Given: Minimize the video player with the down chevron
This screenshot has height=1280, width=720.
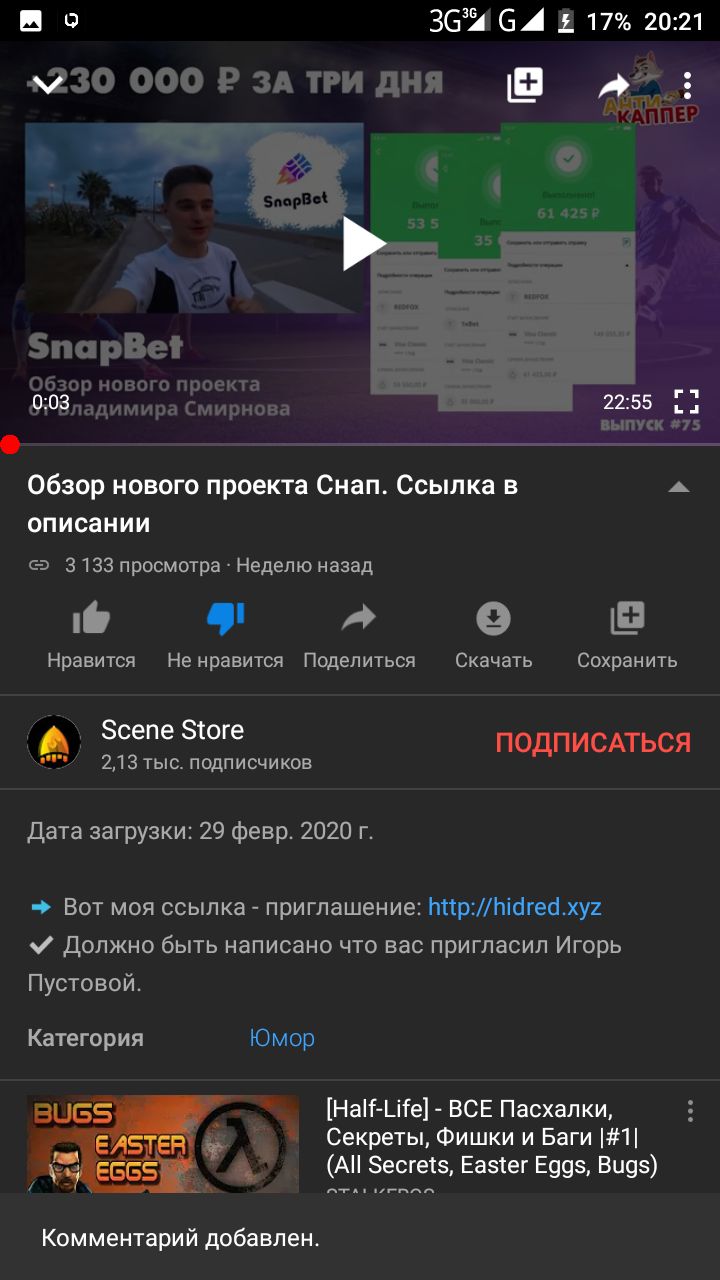Looking at the screenshot, I should pyautogui.click(x=49, y=85).
